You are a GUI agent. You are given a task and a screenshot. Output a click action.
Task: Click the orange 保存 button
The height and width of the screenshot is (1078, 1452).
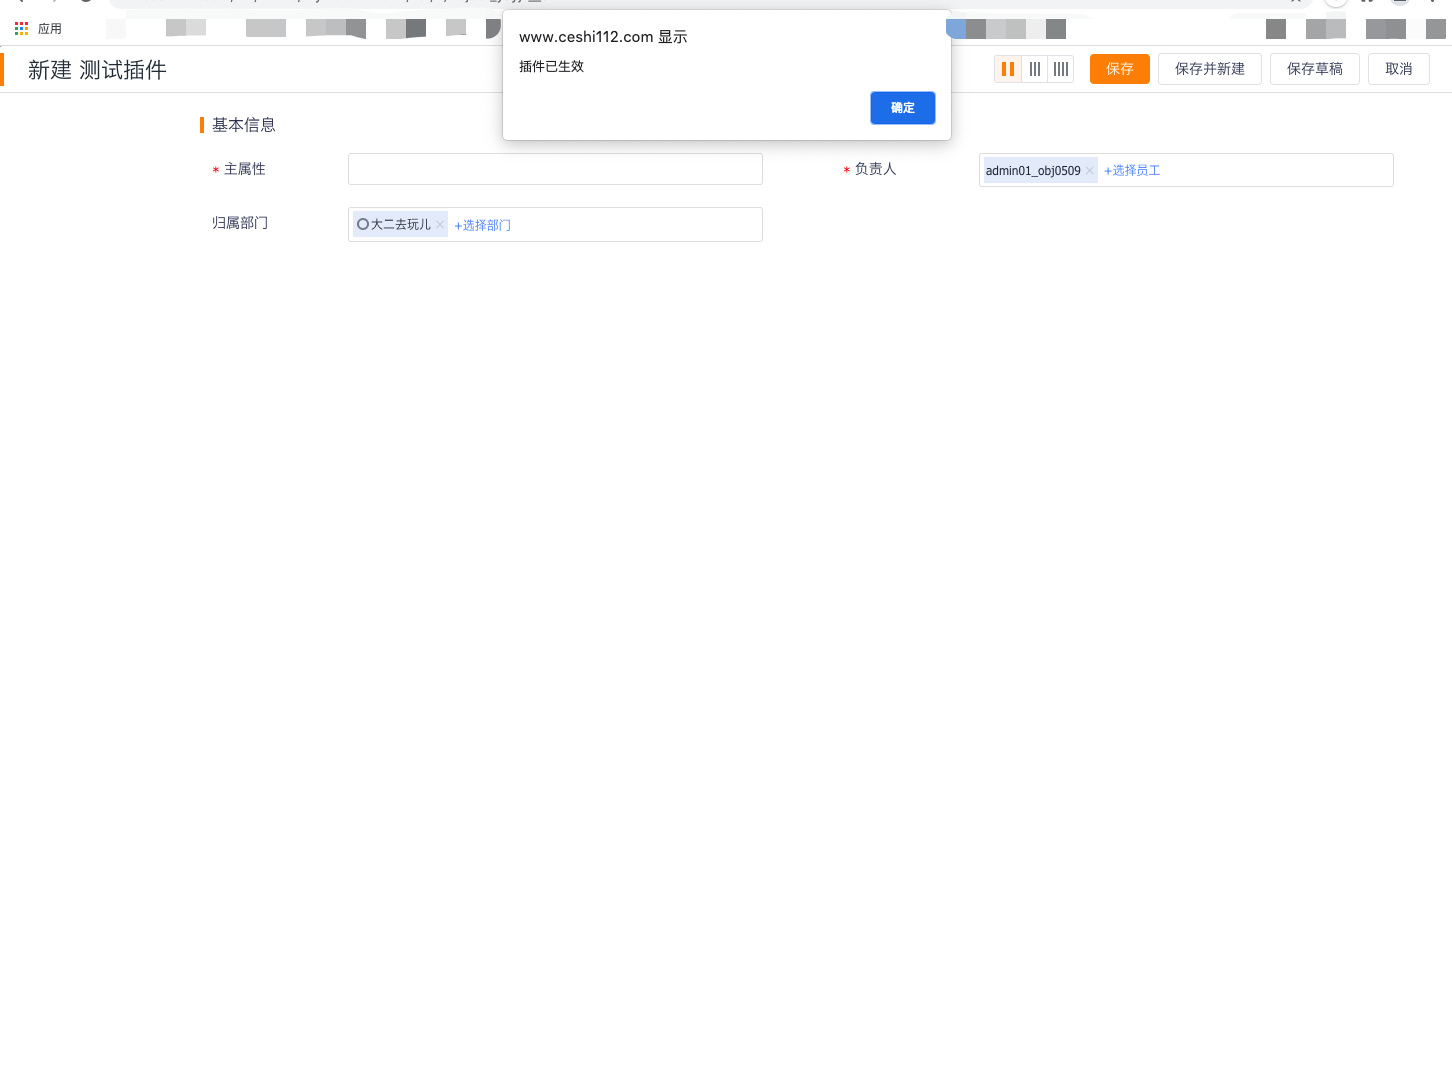coord(1119,69)
